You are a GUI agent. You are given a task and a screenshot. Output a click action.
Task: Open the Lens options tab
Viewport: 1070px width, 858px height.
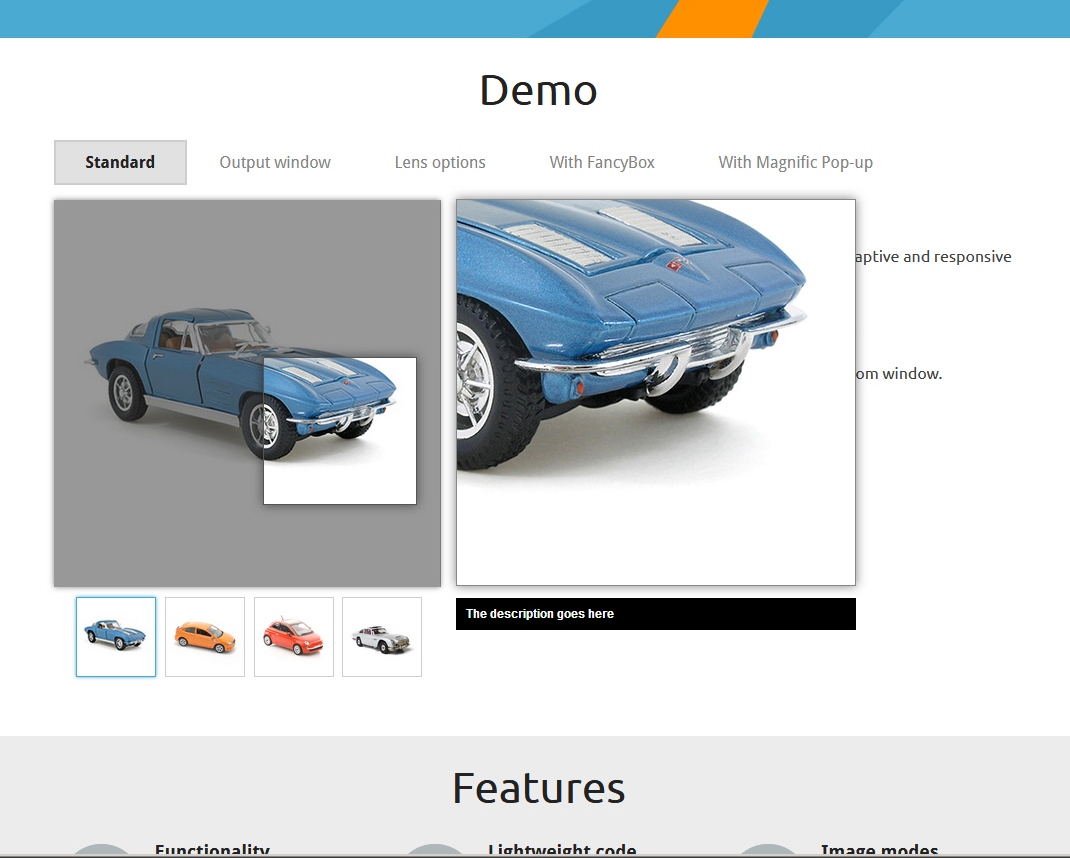440,163
